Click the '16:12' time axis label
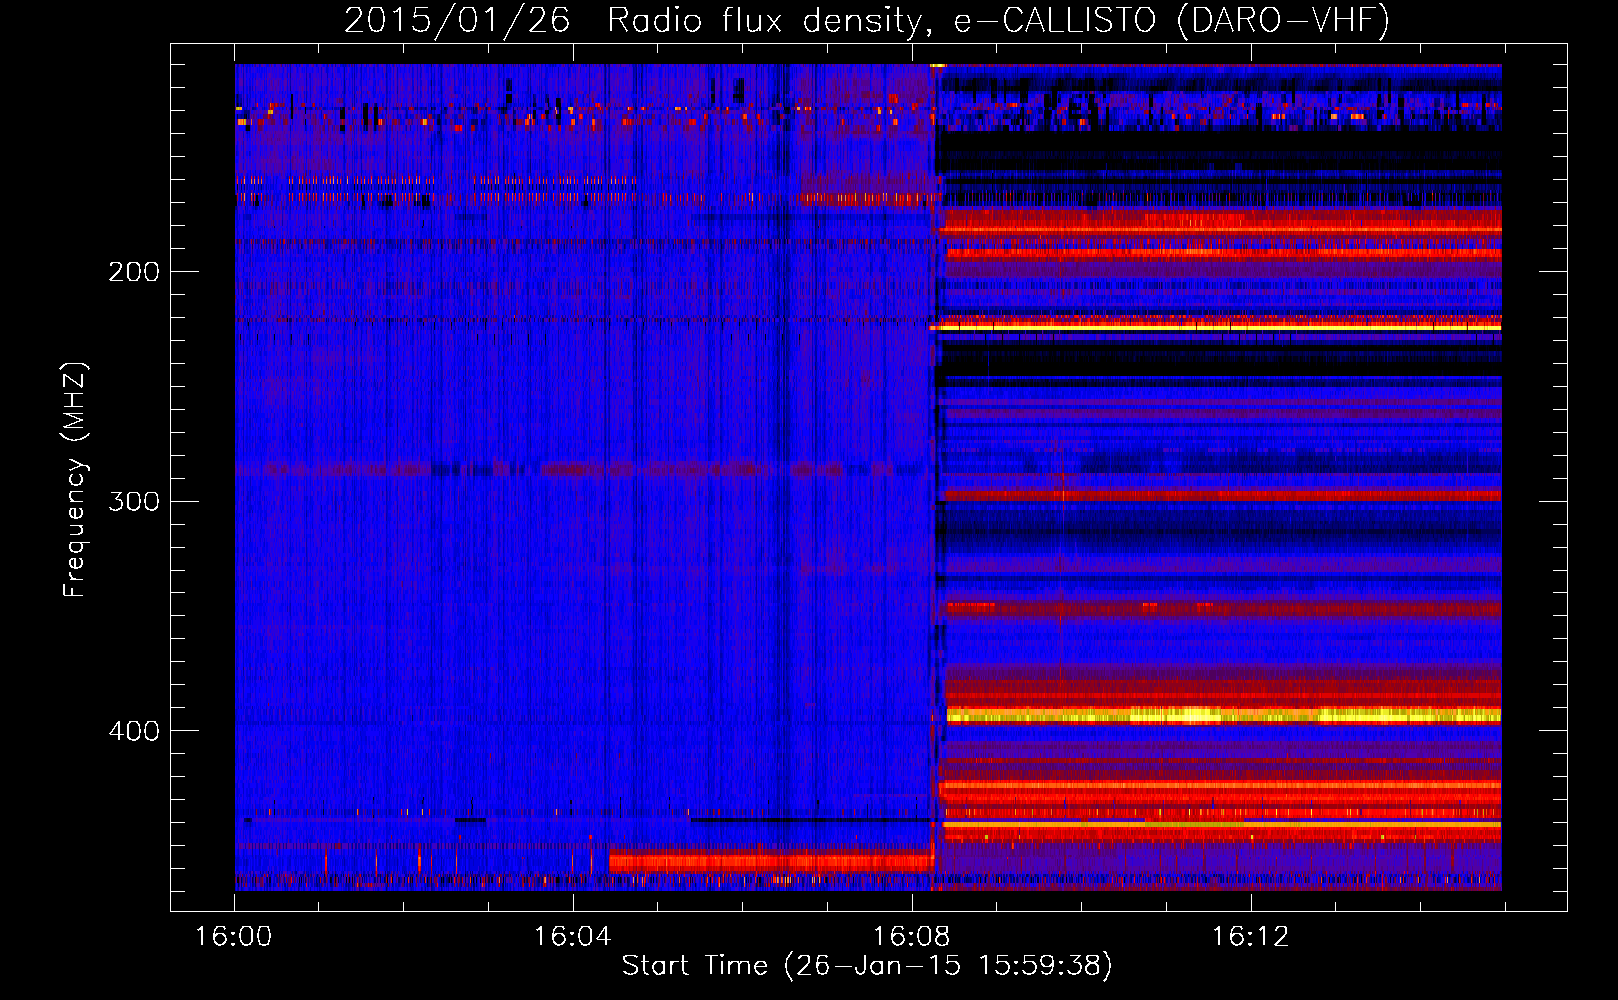The height and width of the screenshot is (1000, 1618). (x=1250, y=937)
